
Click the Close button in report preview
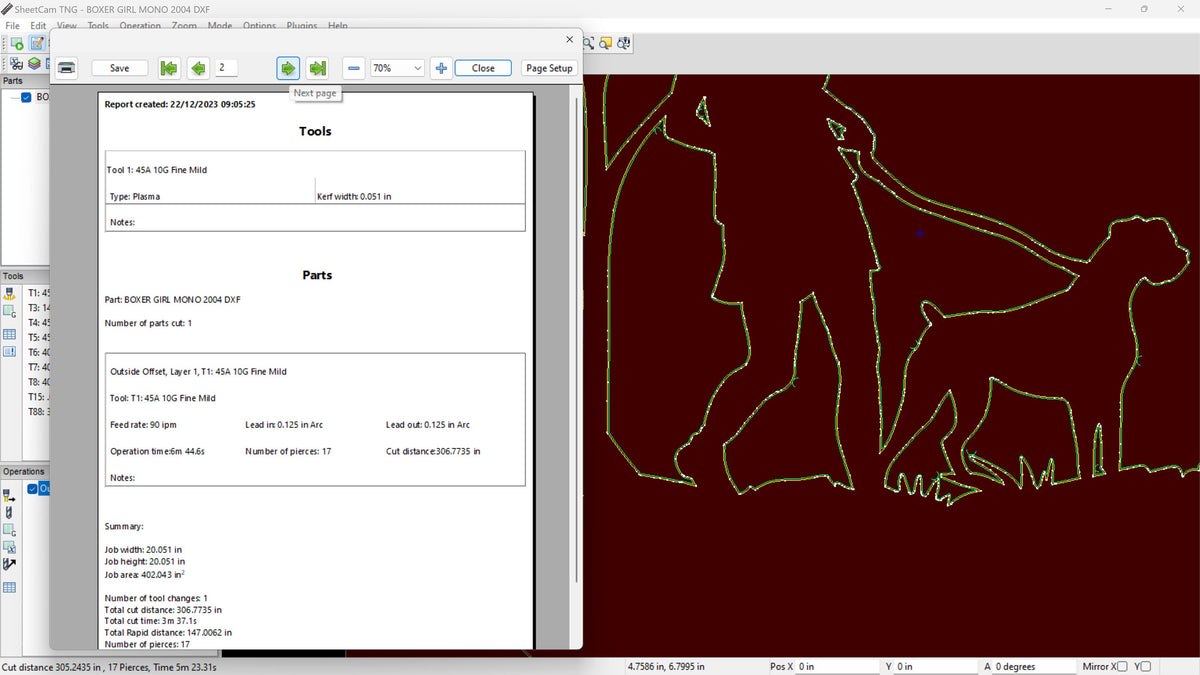click(x=483, y=68)
